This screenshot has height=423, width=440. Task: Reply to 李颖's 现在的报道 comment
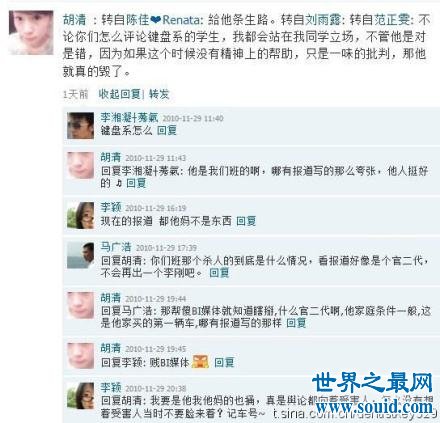(246, 221)
